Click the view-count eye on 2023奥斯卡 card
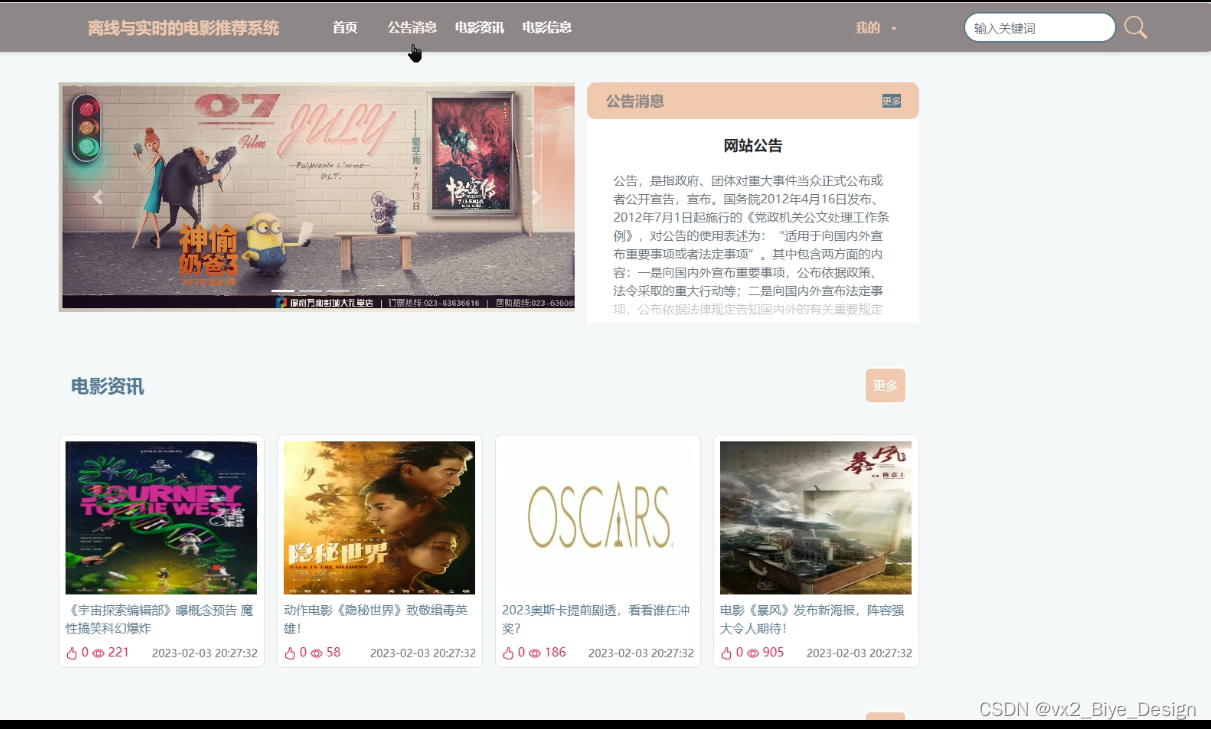Image resolution: width=1211 pixels, height=729 pixels. (534, 653)
